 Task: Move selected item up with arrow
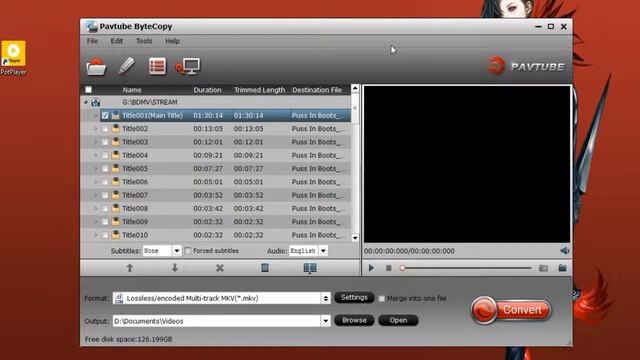coord(130,268)
